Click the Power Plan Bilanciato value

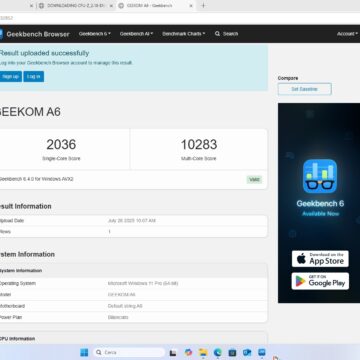(118, 317)
